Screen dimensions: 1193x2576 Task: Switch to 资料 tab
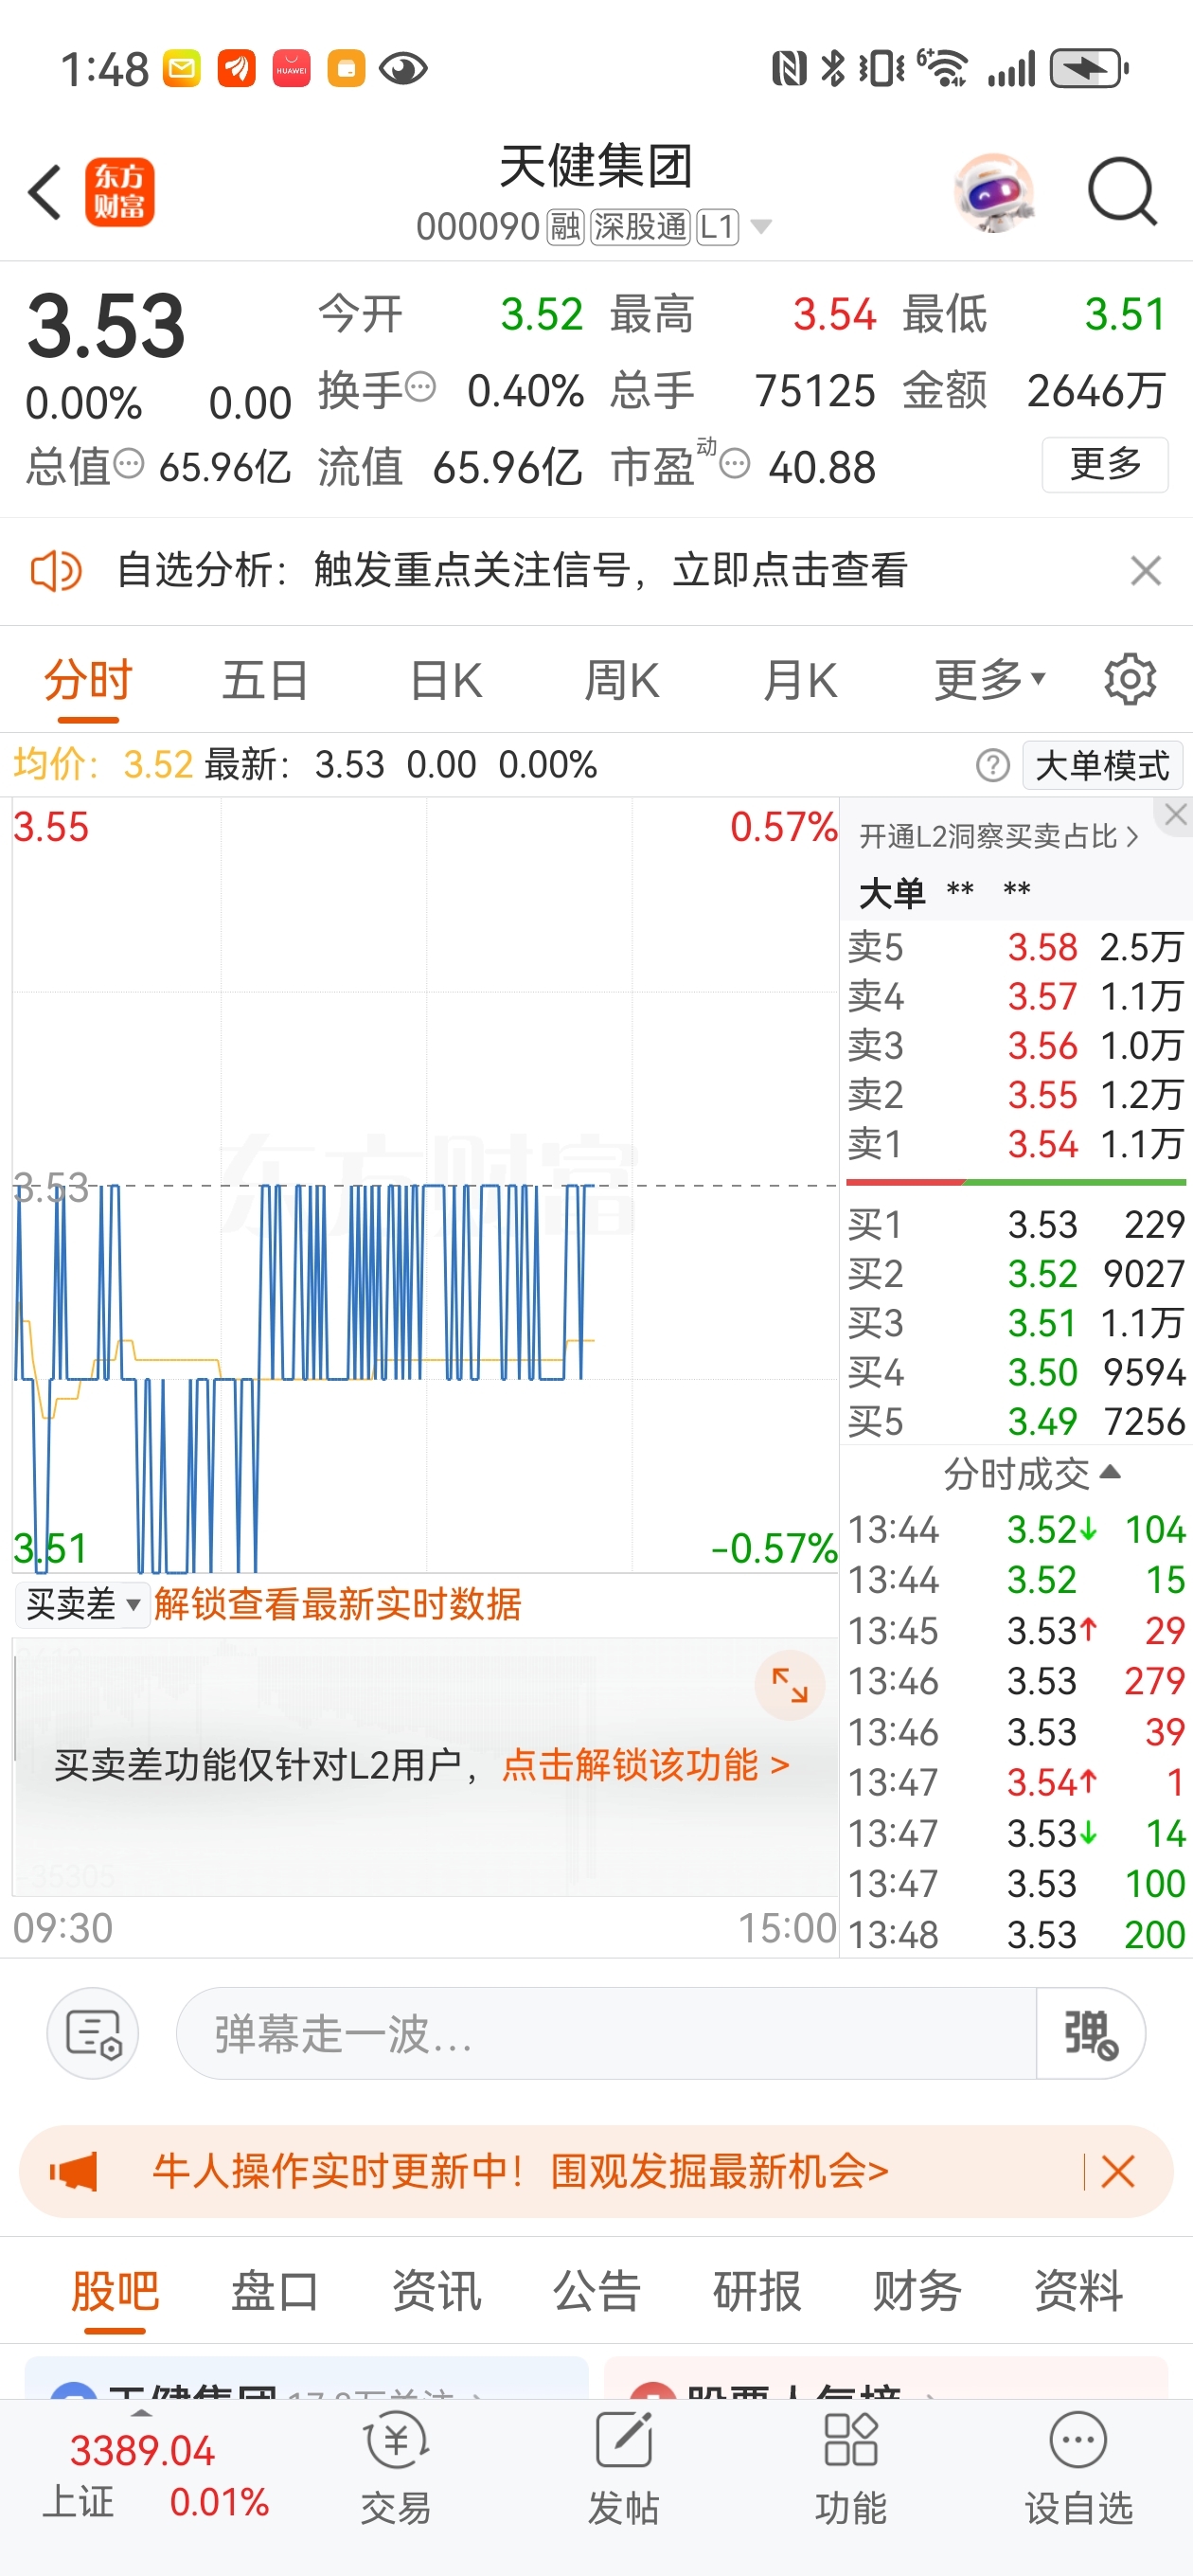click(1078, 2292)
